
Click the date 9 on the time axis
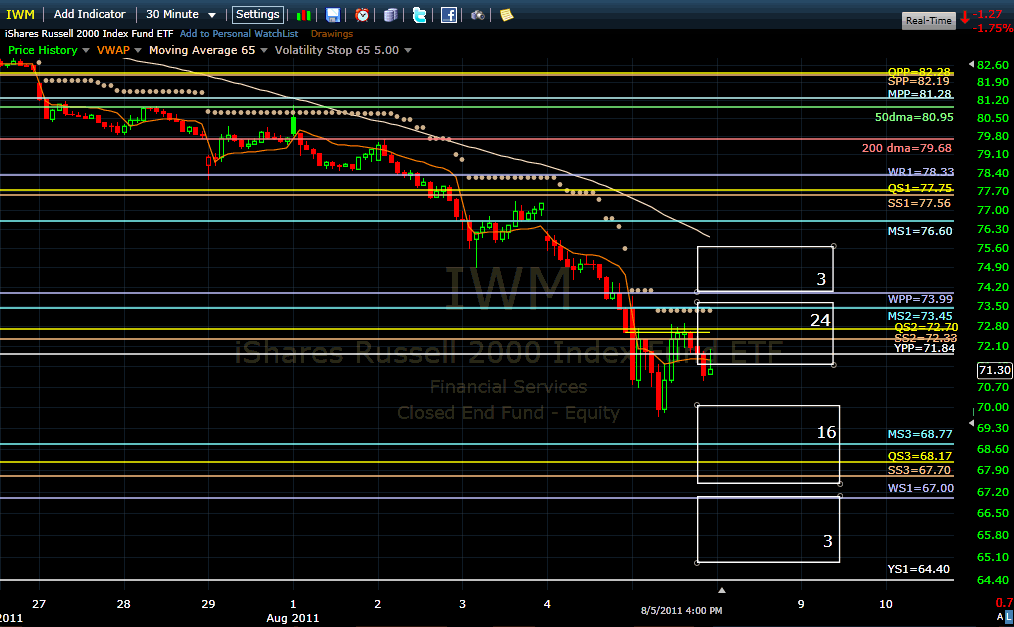(801, 604)
